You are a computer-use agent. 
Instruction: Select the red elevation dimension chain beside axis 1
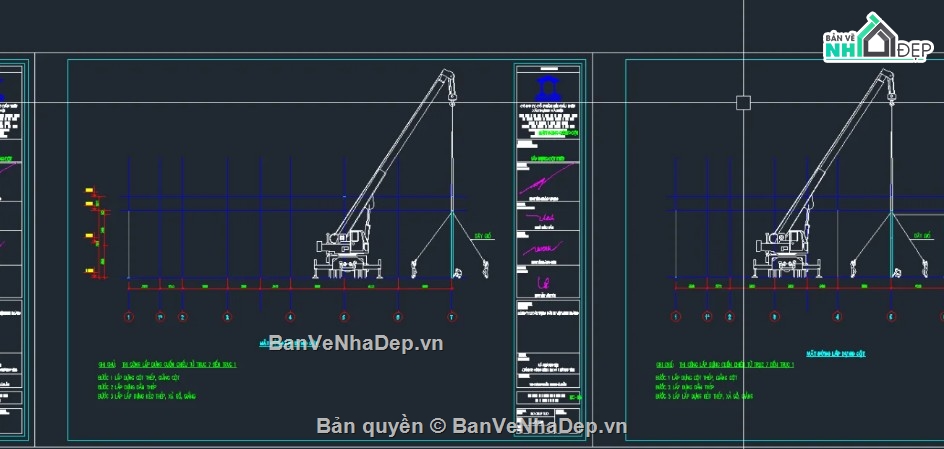(102, 236)
